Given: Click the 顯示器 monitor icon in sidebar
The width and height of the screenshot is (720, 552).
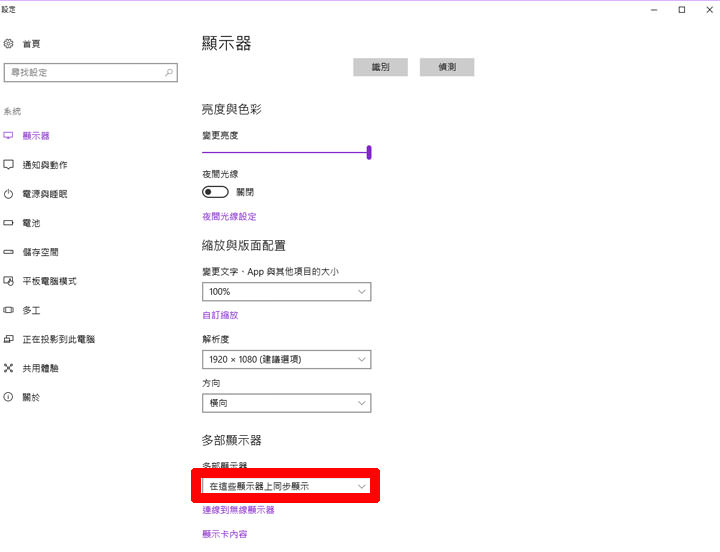Looking at the screenshot, I should (8, 135).
